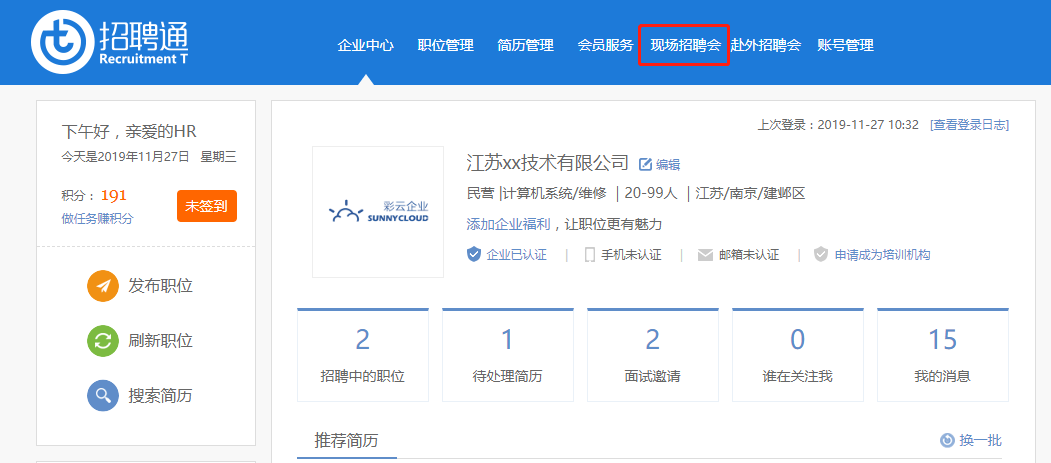
Task: Open the 企业中心 menu
Action: (365, 45)
